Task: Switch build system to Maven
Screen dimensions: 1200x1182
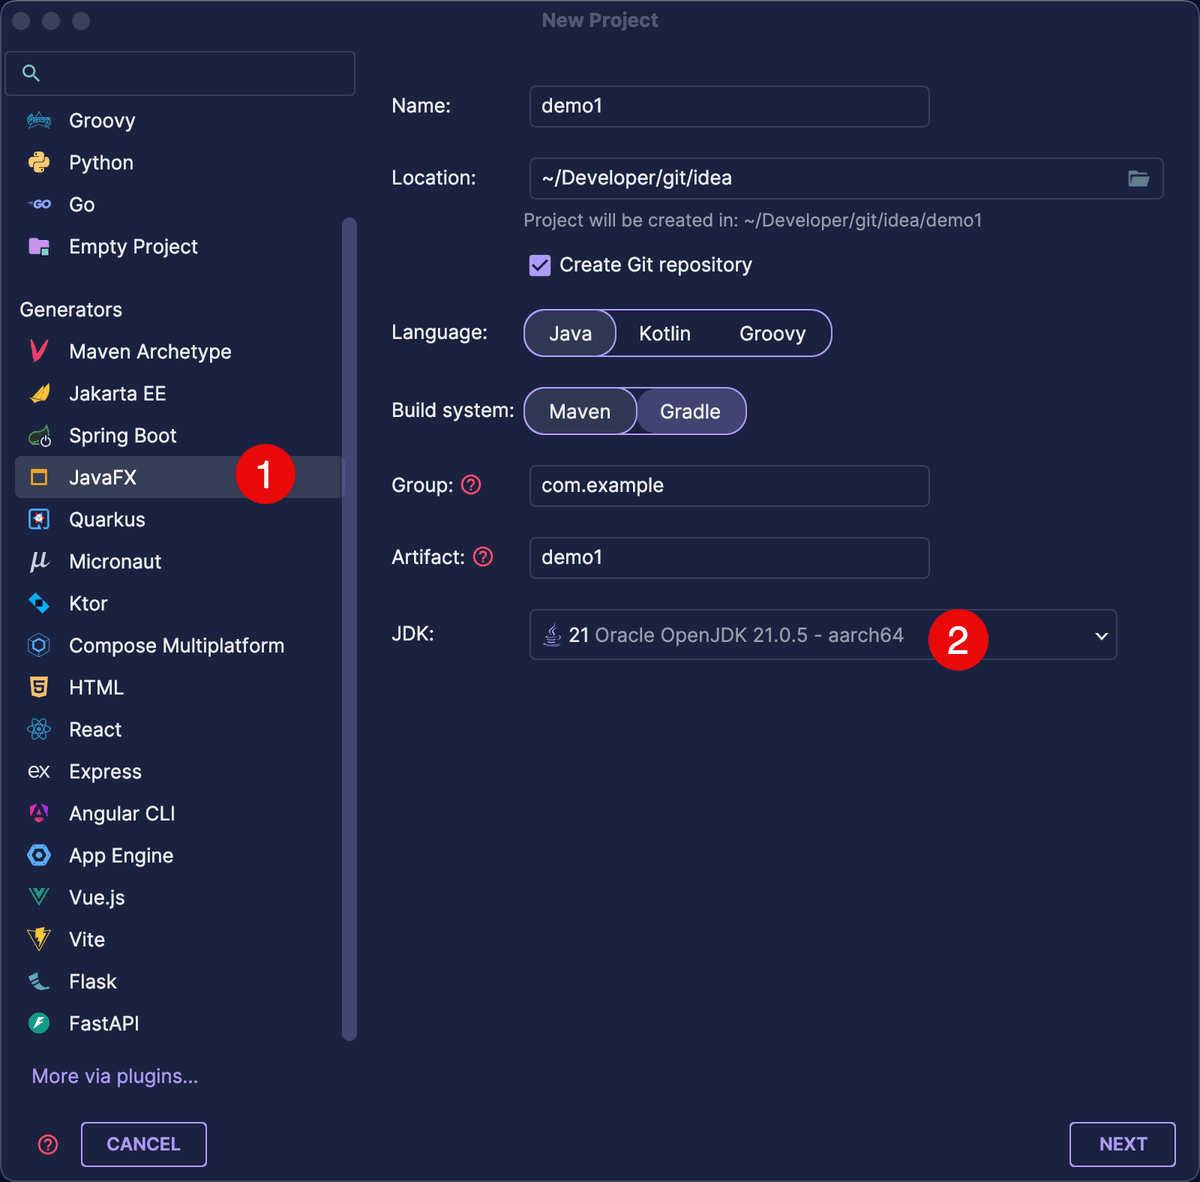Action: click(581, 411)
